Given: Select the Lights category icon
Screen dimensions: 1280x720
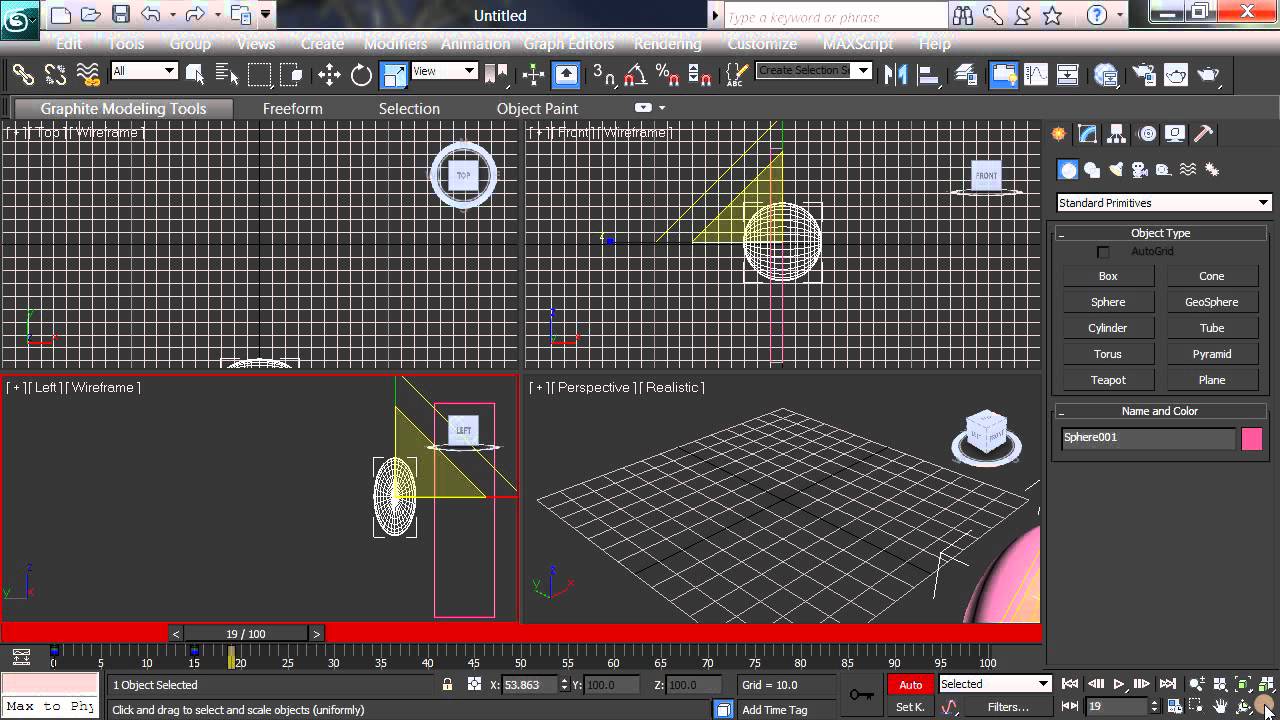Looking at the screenshot, I should [1116, 170].
